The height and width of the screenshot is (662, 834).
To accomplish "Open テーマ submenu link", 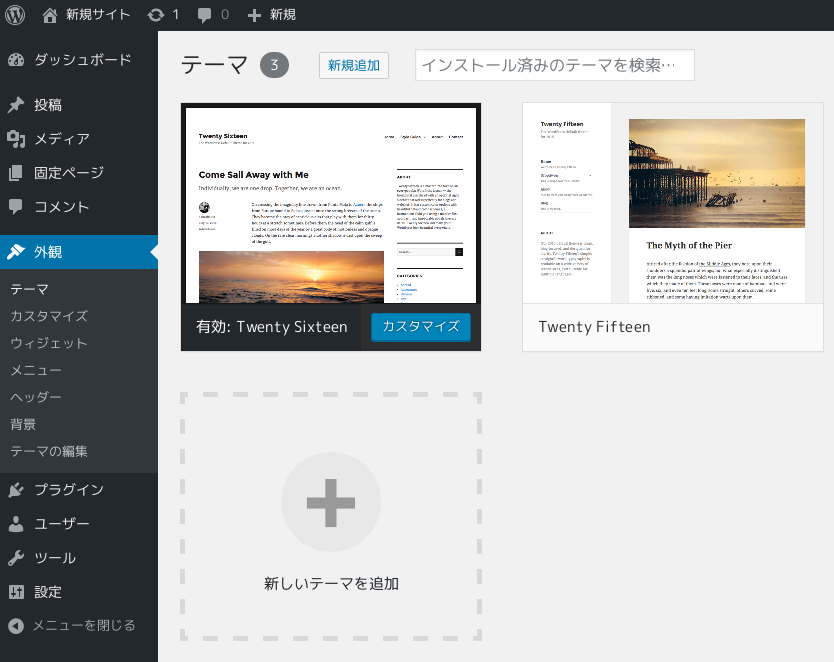I will click(30, 289).
